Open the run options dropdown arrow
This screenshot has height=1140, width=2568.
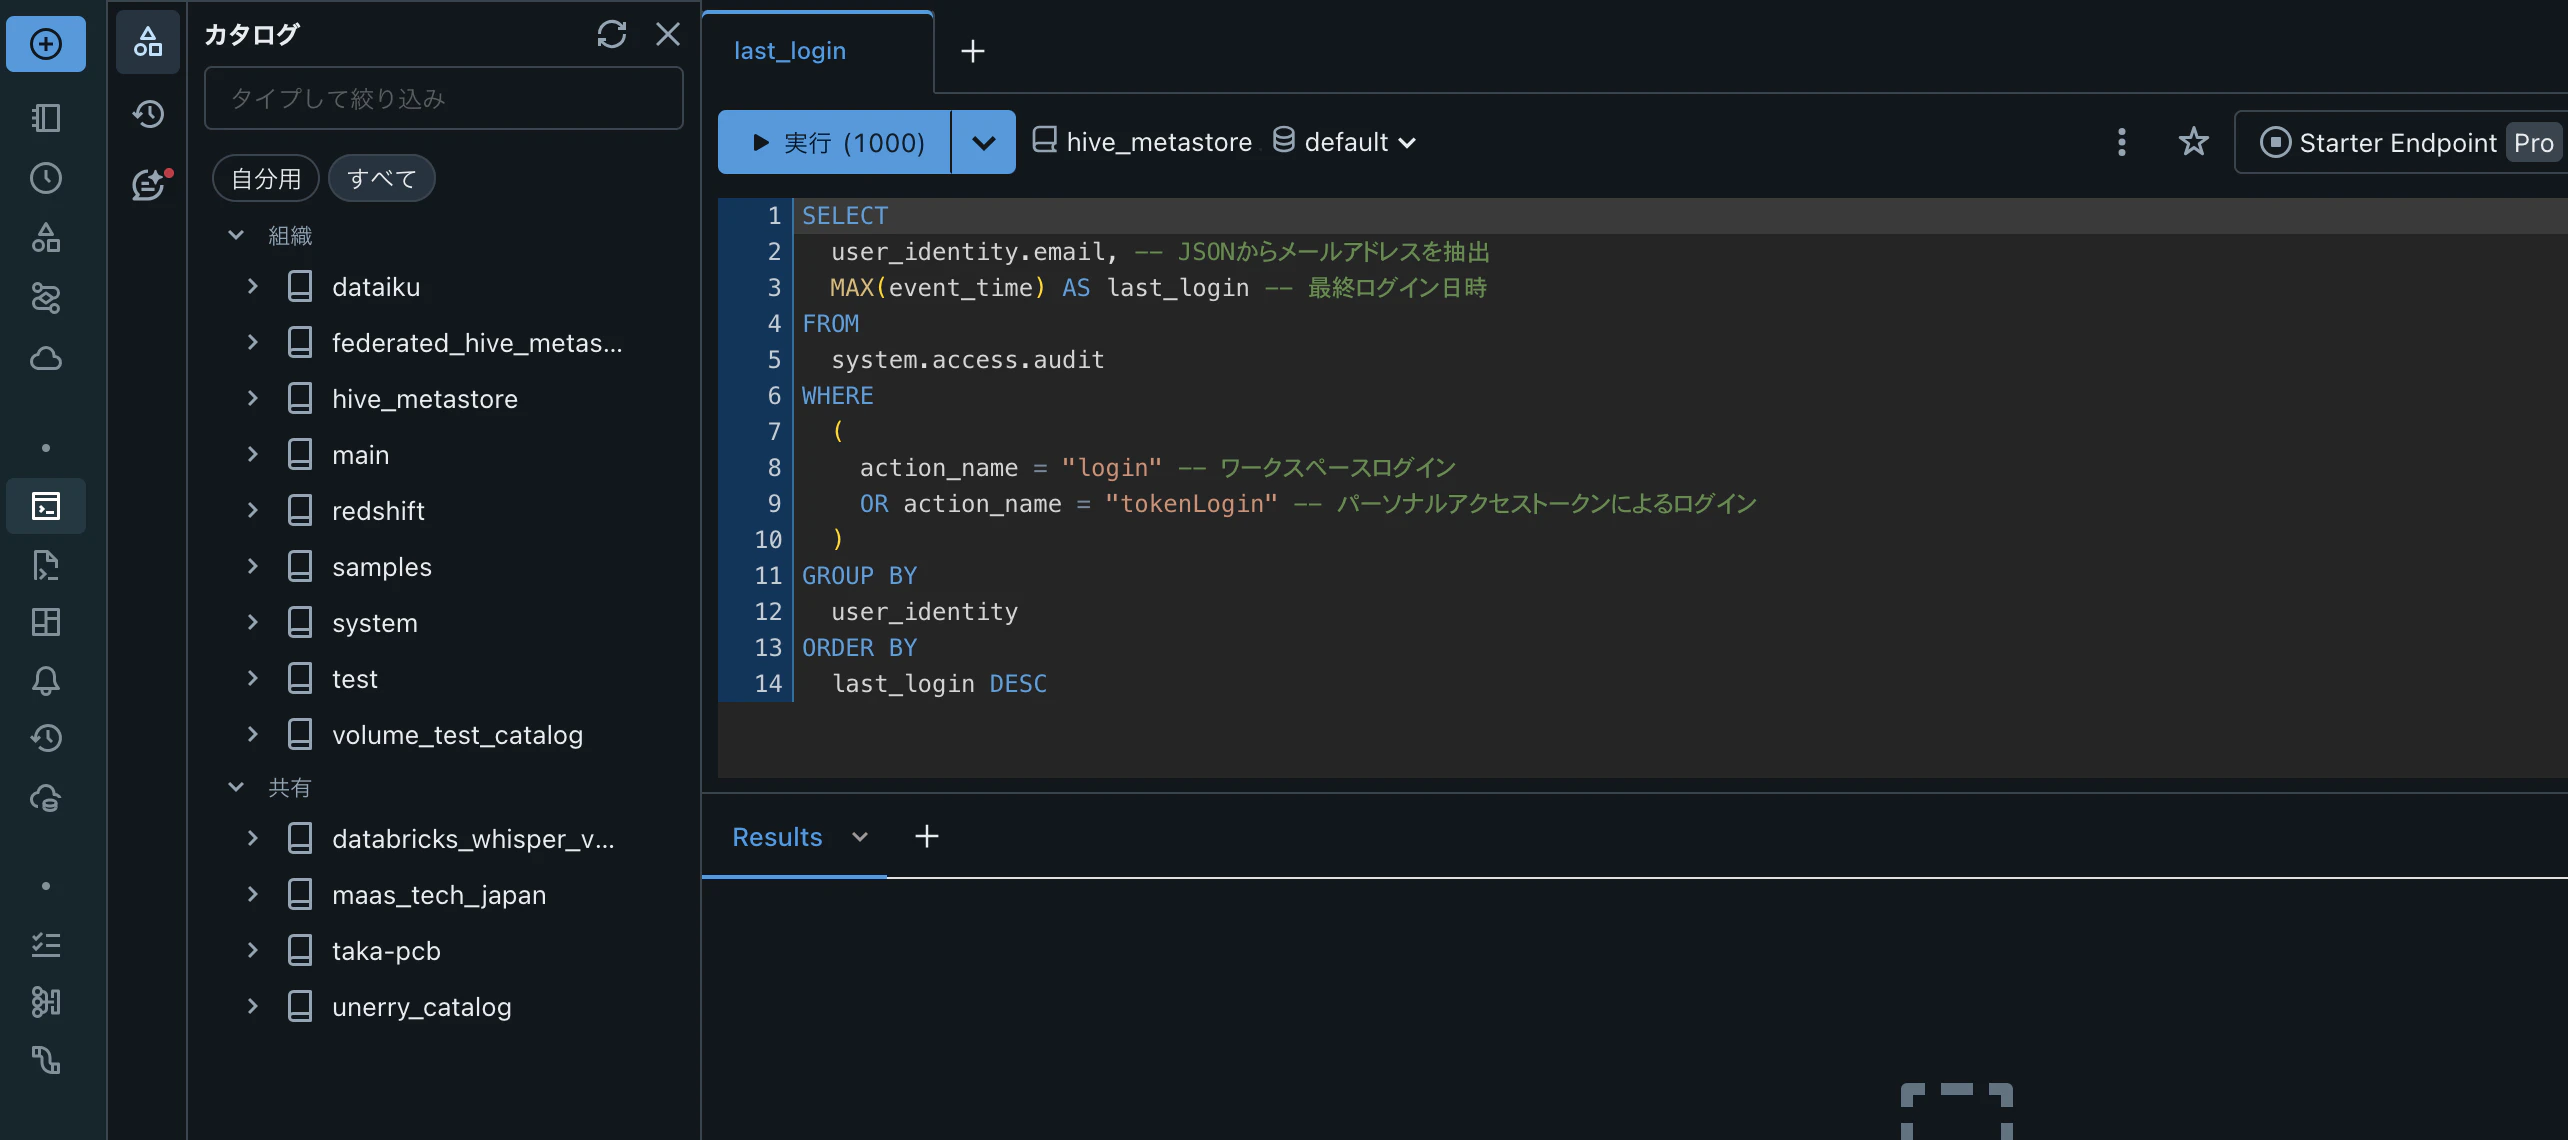click(x=984, y=142)
